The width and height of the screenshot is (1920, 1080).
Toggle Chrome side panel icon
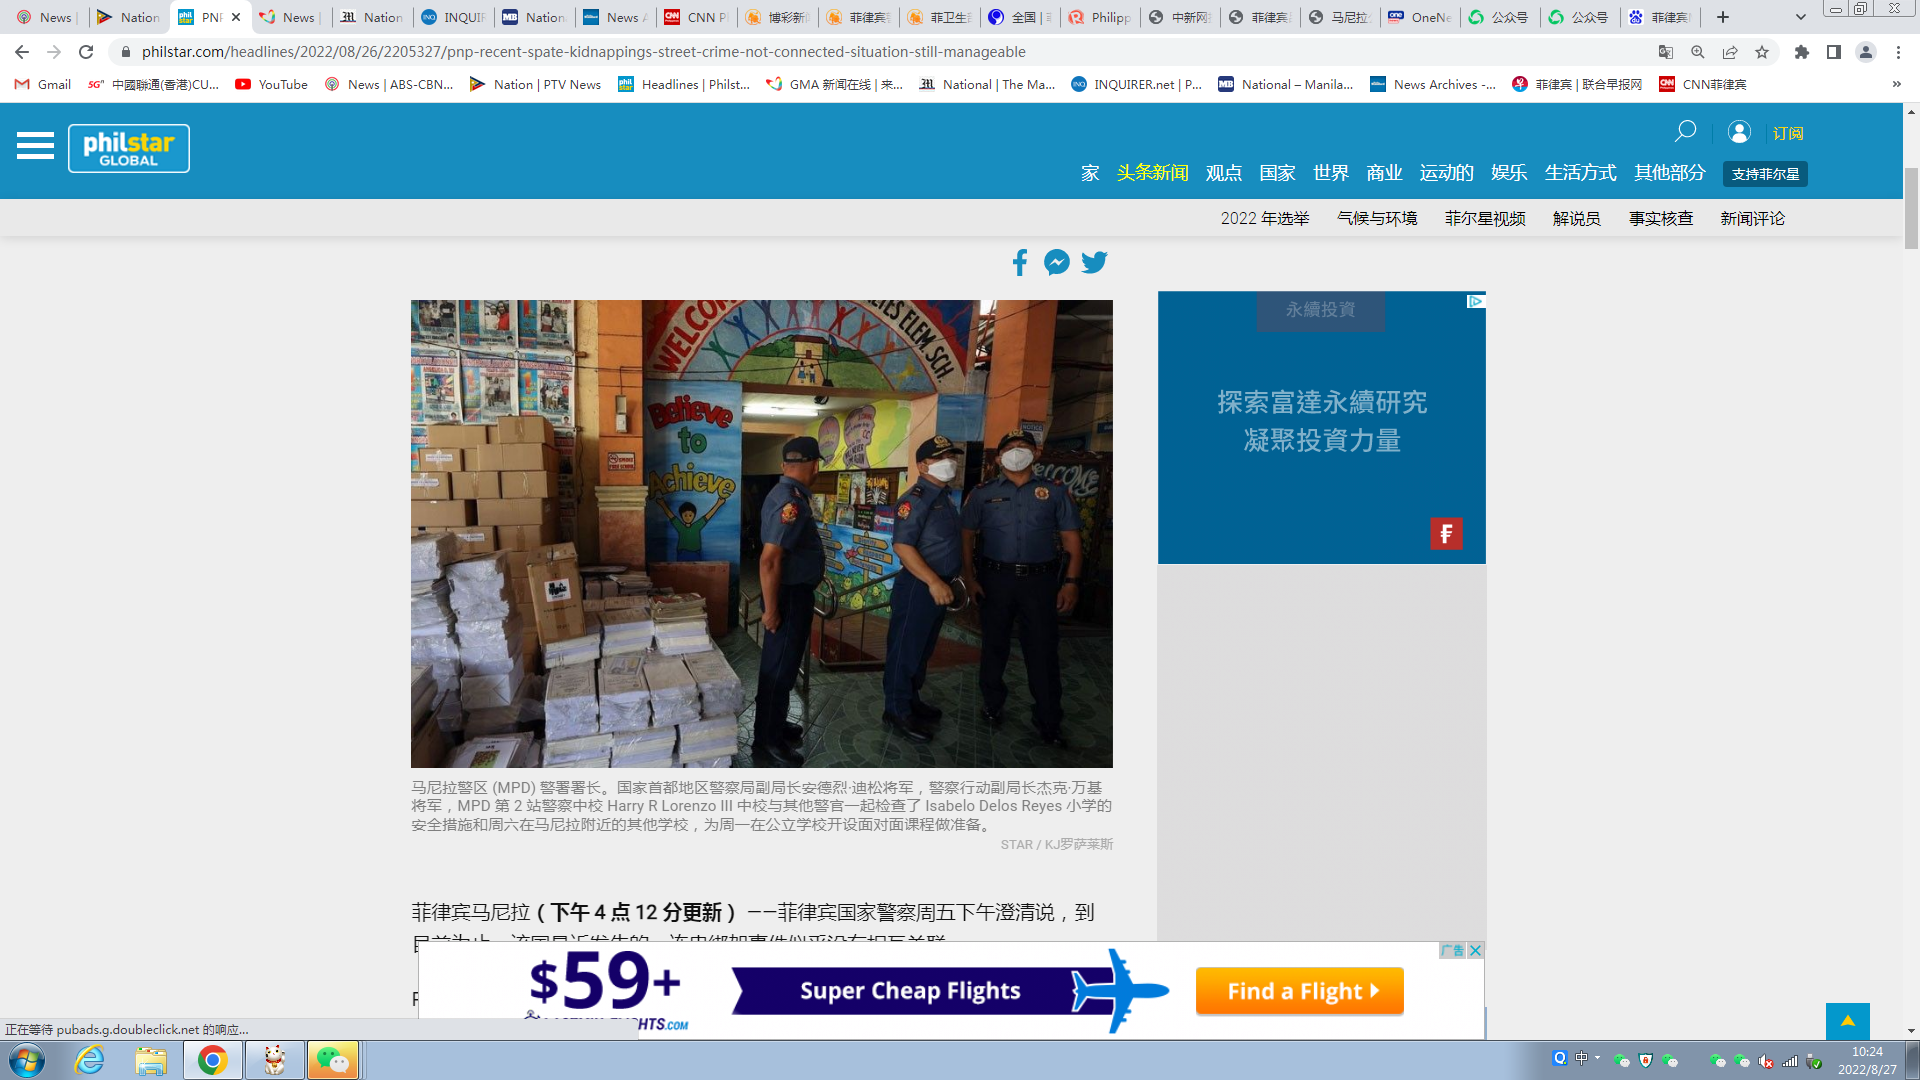(x=1834, y=52)
